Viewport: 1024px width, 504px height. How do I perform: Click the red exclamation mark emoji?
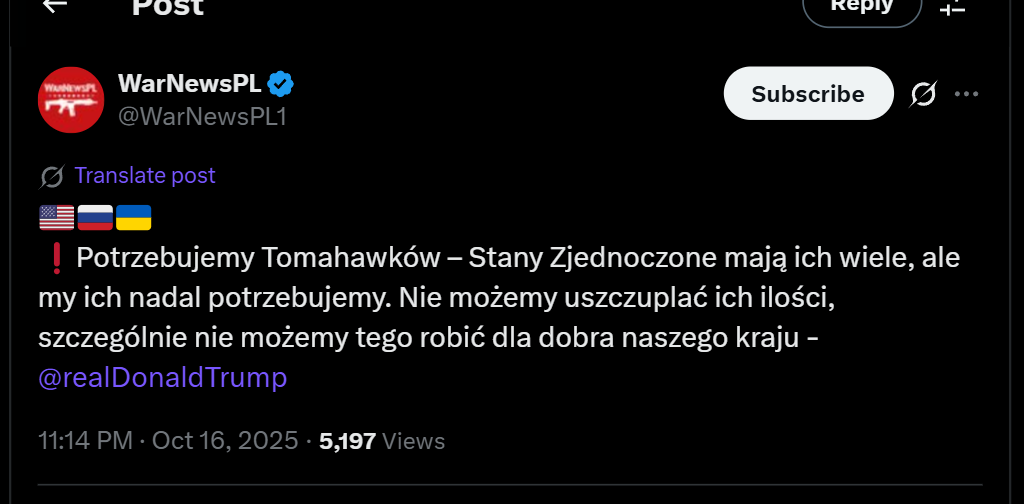click(x=55, y=258)
